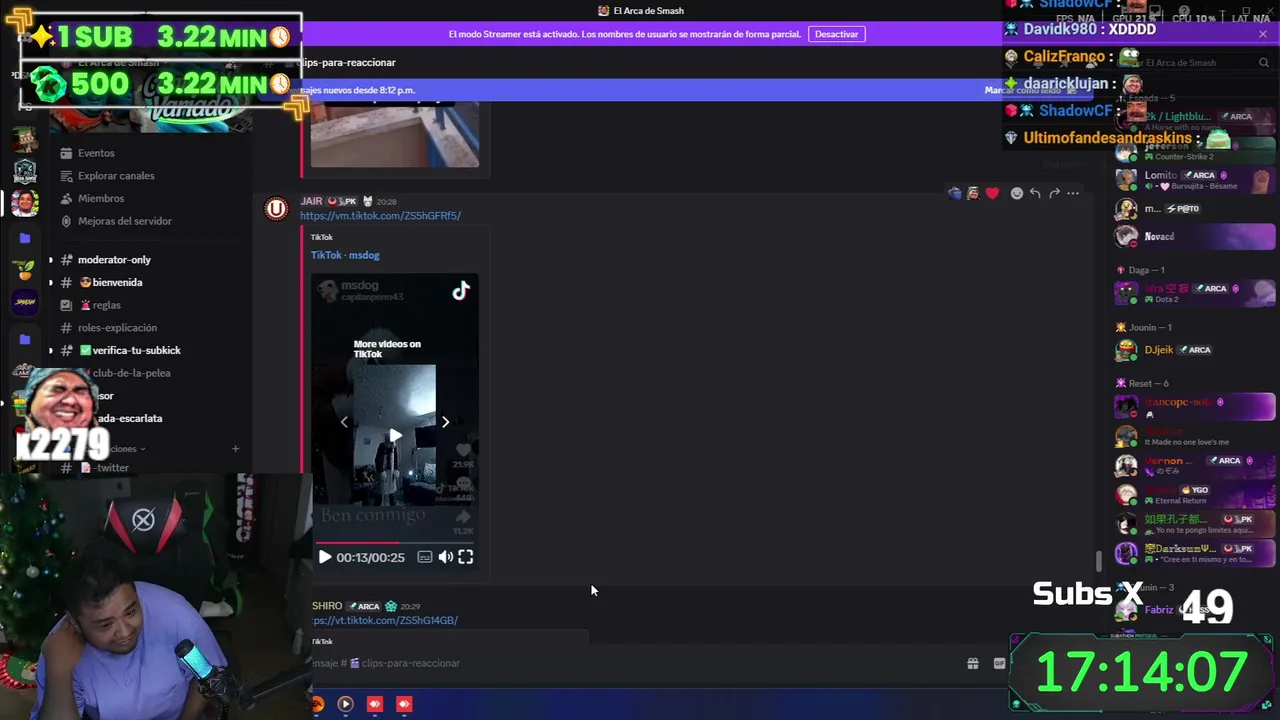Click the JAIR username in the chat

pyautogui.click(x=311, y=201)
